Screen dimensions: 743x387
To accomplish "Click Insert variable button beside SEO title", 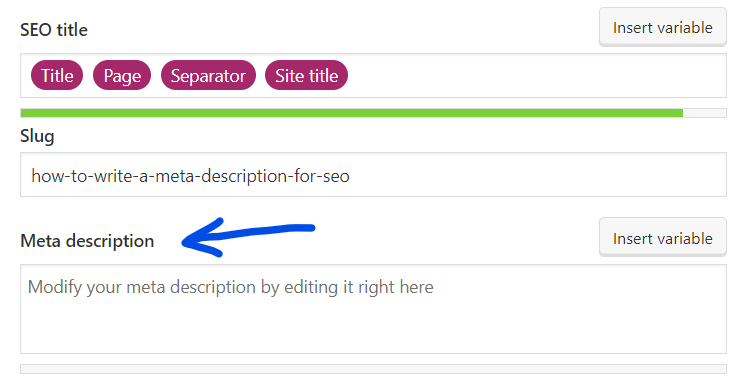I will point(662,27).
